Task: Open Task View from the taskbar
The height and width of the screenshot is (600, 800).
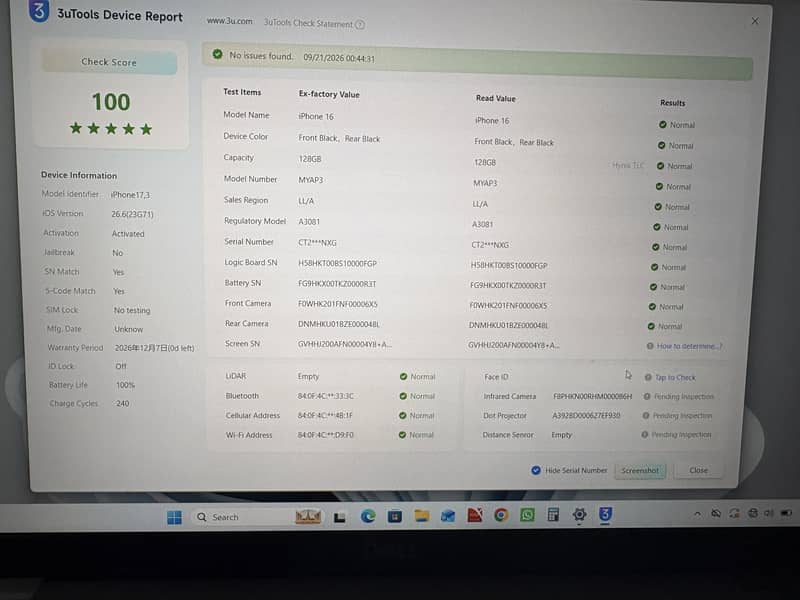Action: [x=339, y=517]
